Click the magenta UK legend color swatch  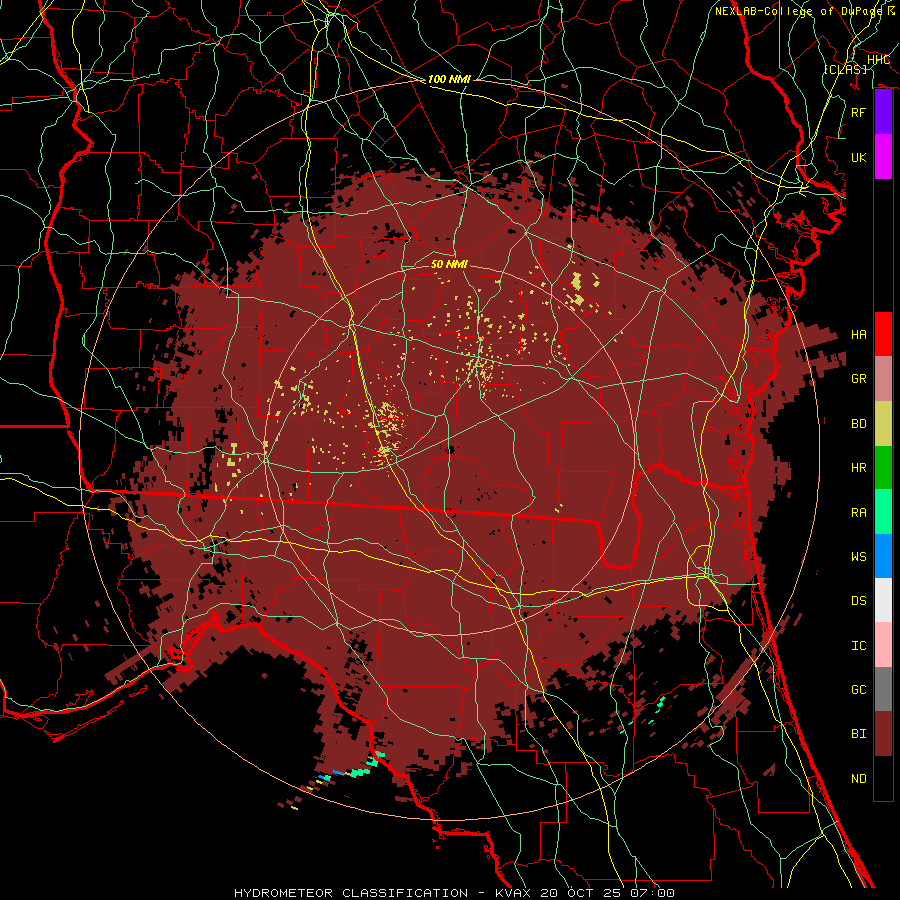pyautogui.click(x=883, y=157)
